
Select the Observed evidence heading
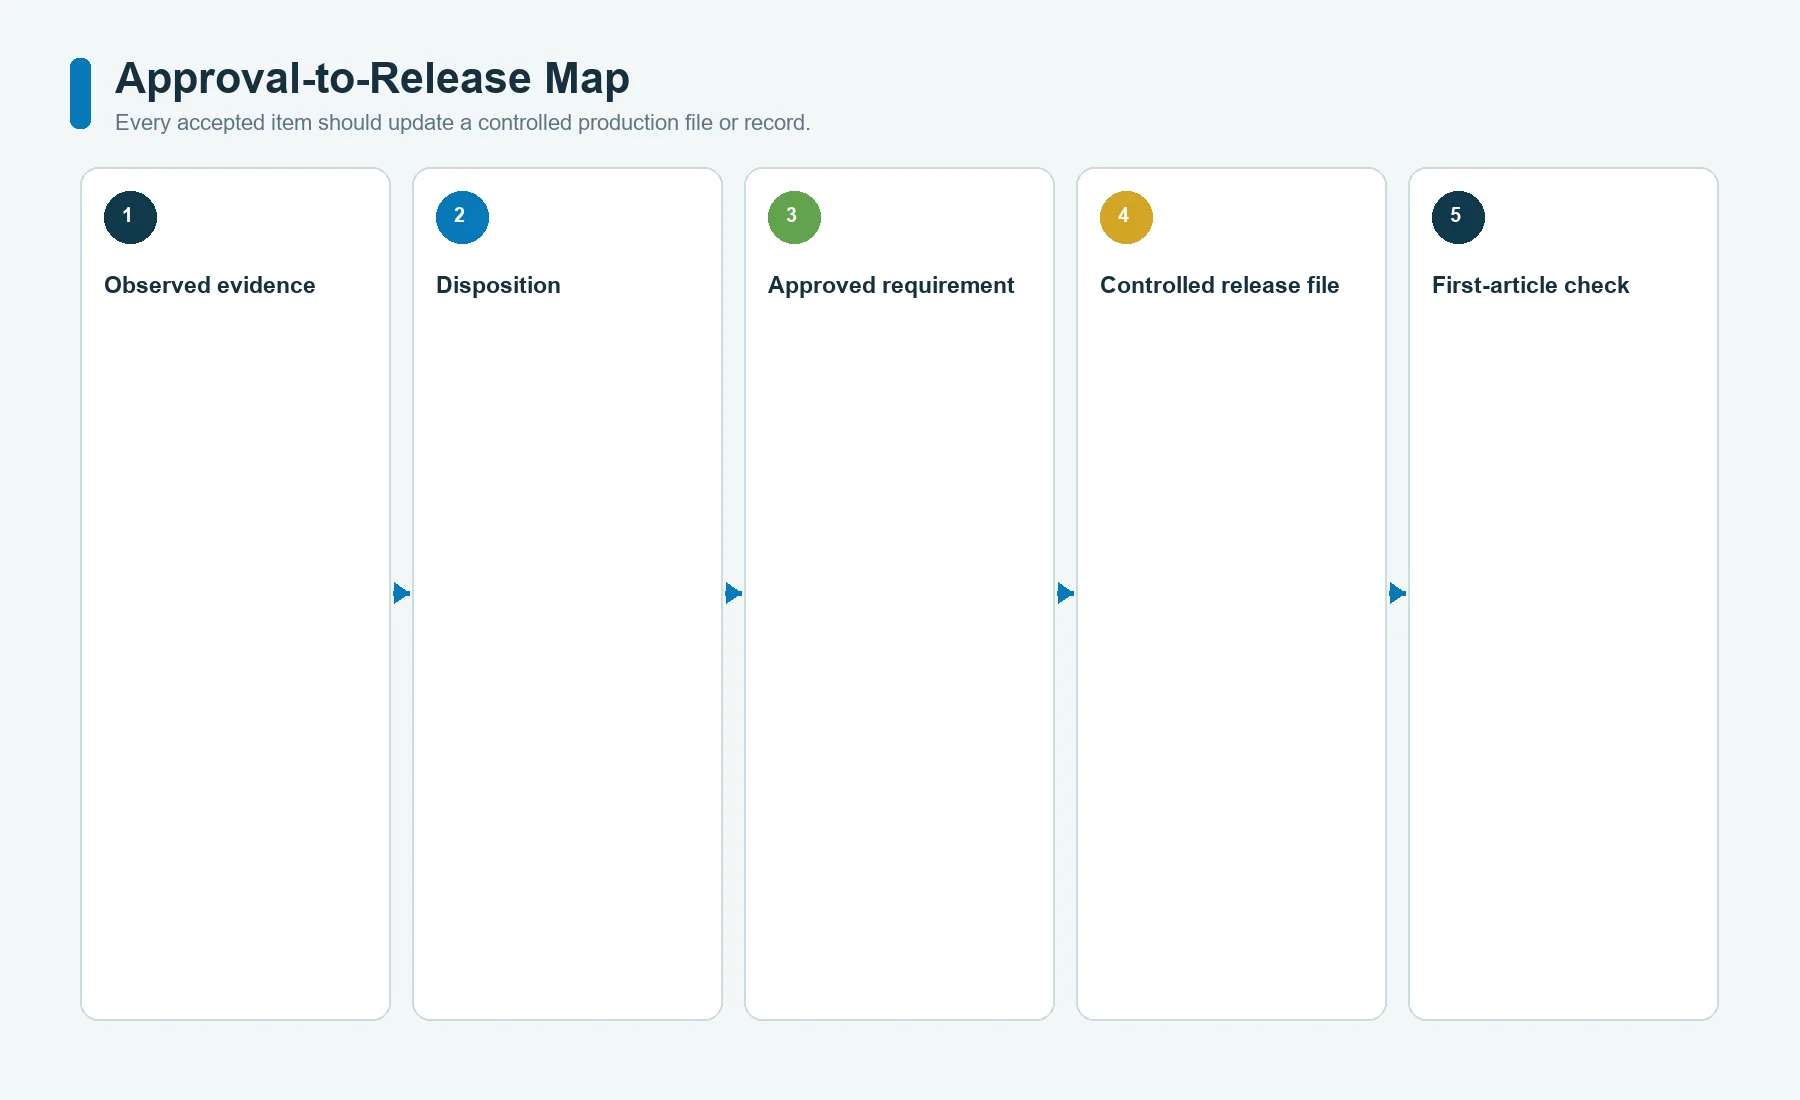210,285
